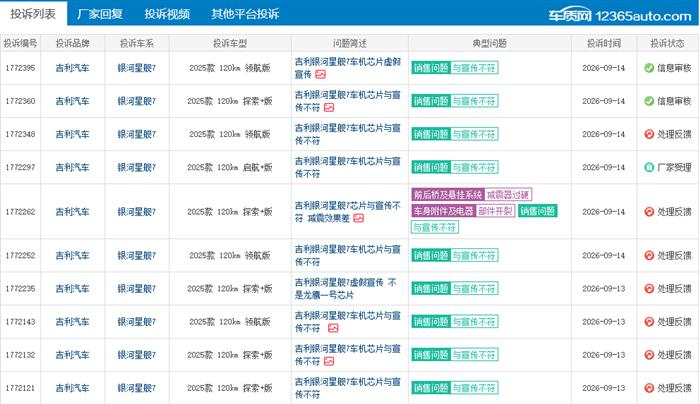Click the green 信息审核 status icon for 1772395
The image size is (700, 404).
[649, 68]
